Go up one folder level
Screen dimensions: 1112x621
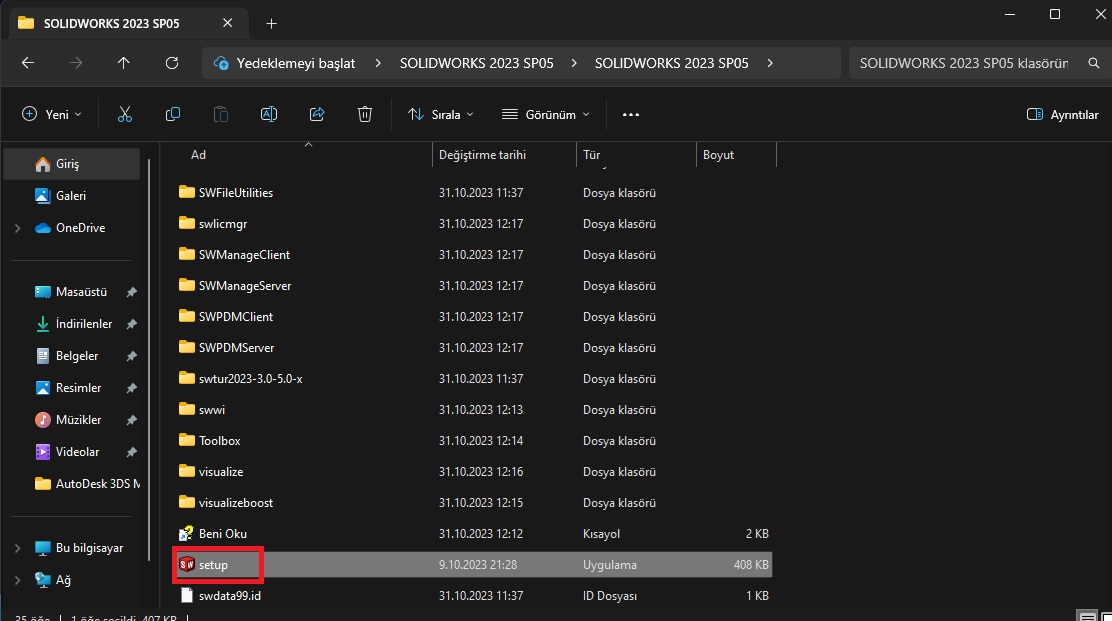point(123,63)
